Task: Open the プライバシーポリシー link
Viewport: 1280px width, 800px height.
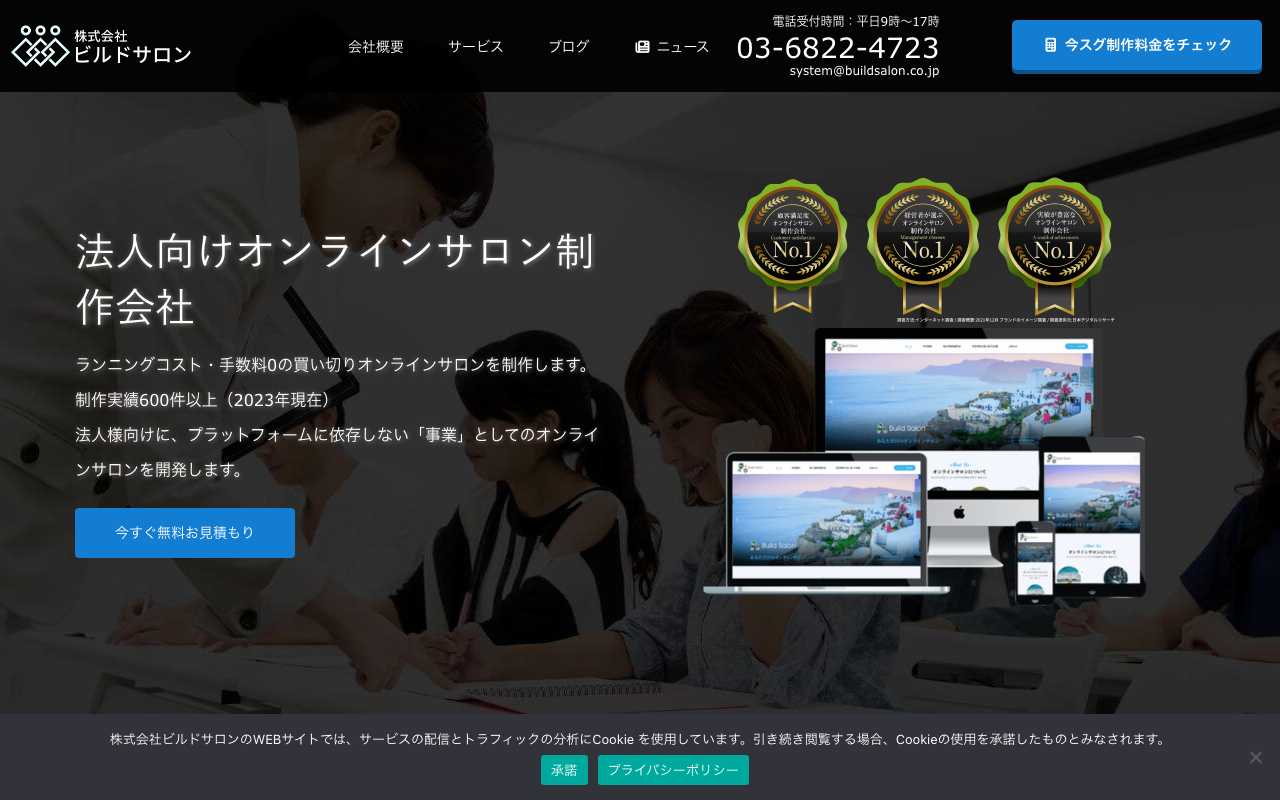Action: (673, 770)
